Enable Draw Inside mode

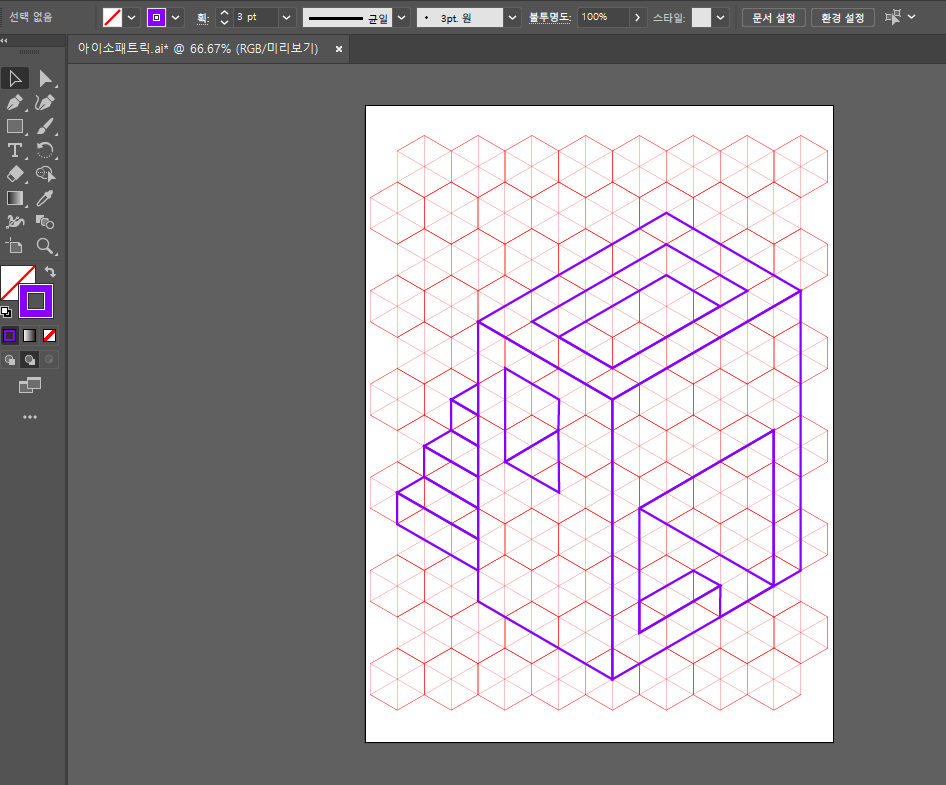click(x=49, y=360)
